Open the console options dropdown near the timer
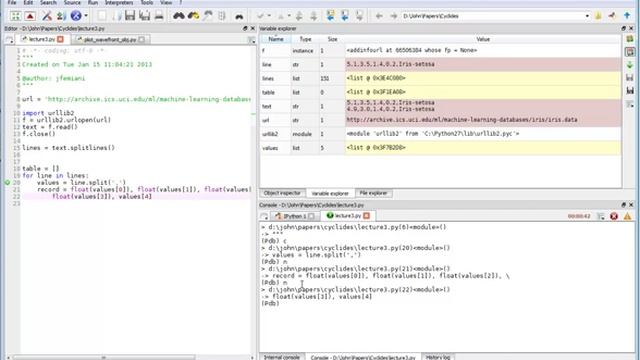The width and height of the screenshot is (640, 360). point(600,216)
